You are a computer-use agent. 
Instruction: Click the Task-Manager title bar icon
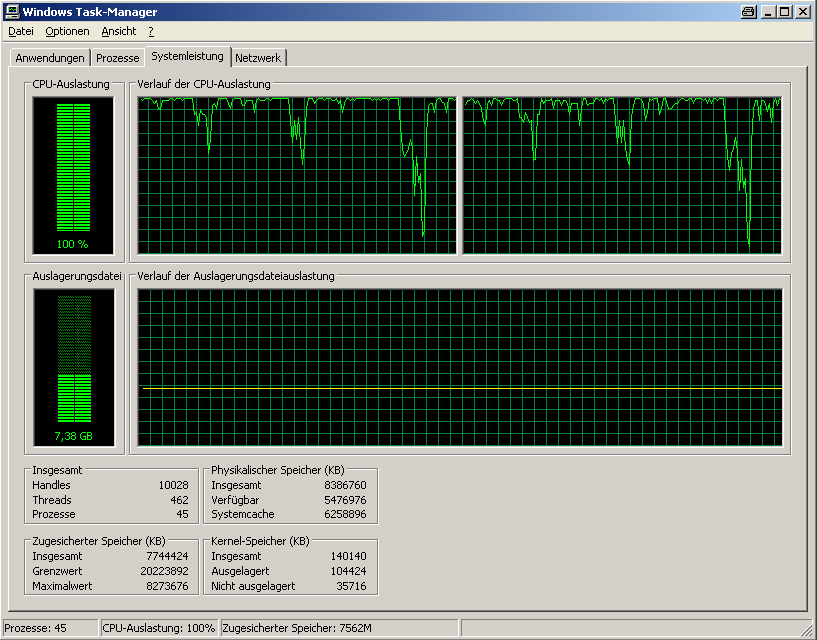pyautogui.click(x=11, y=11)
